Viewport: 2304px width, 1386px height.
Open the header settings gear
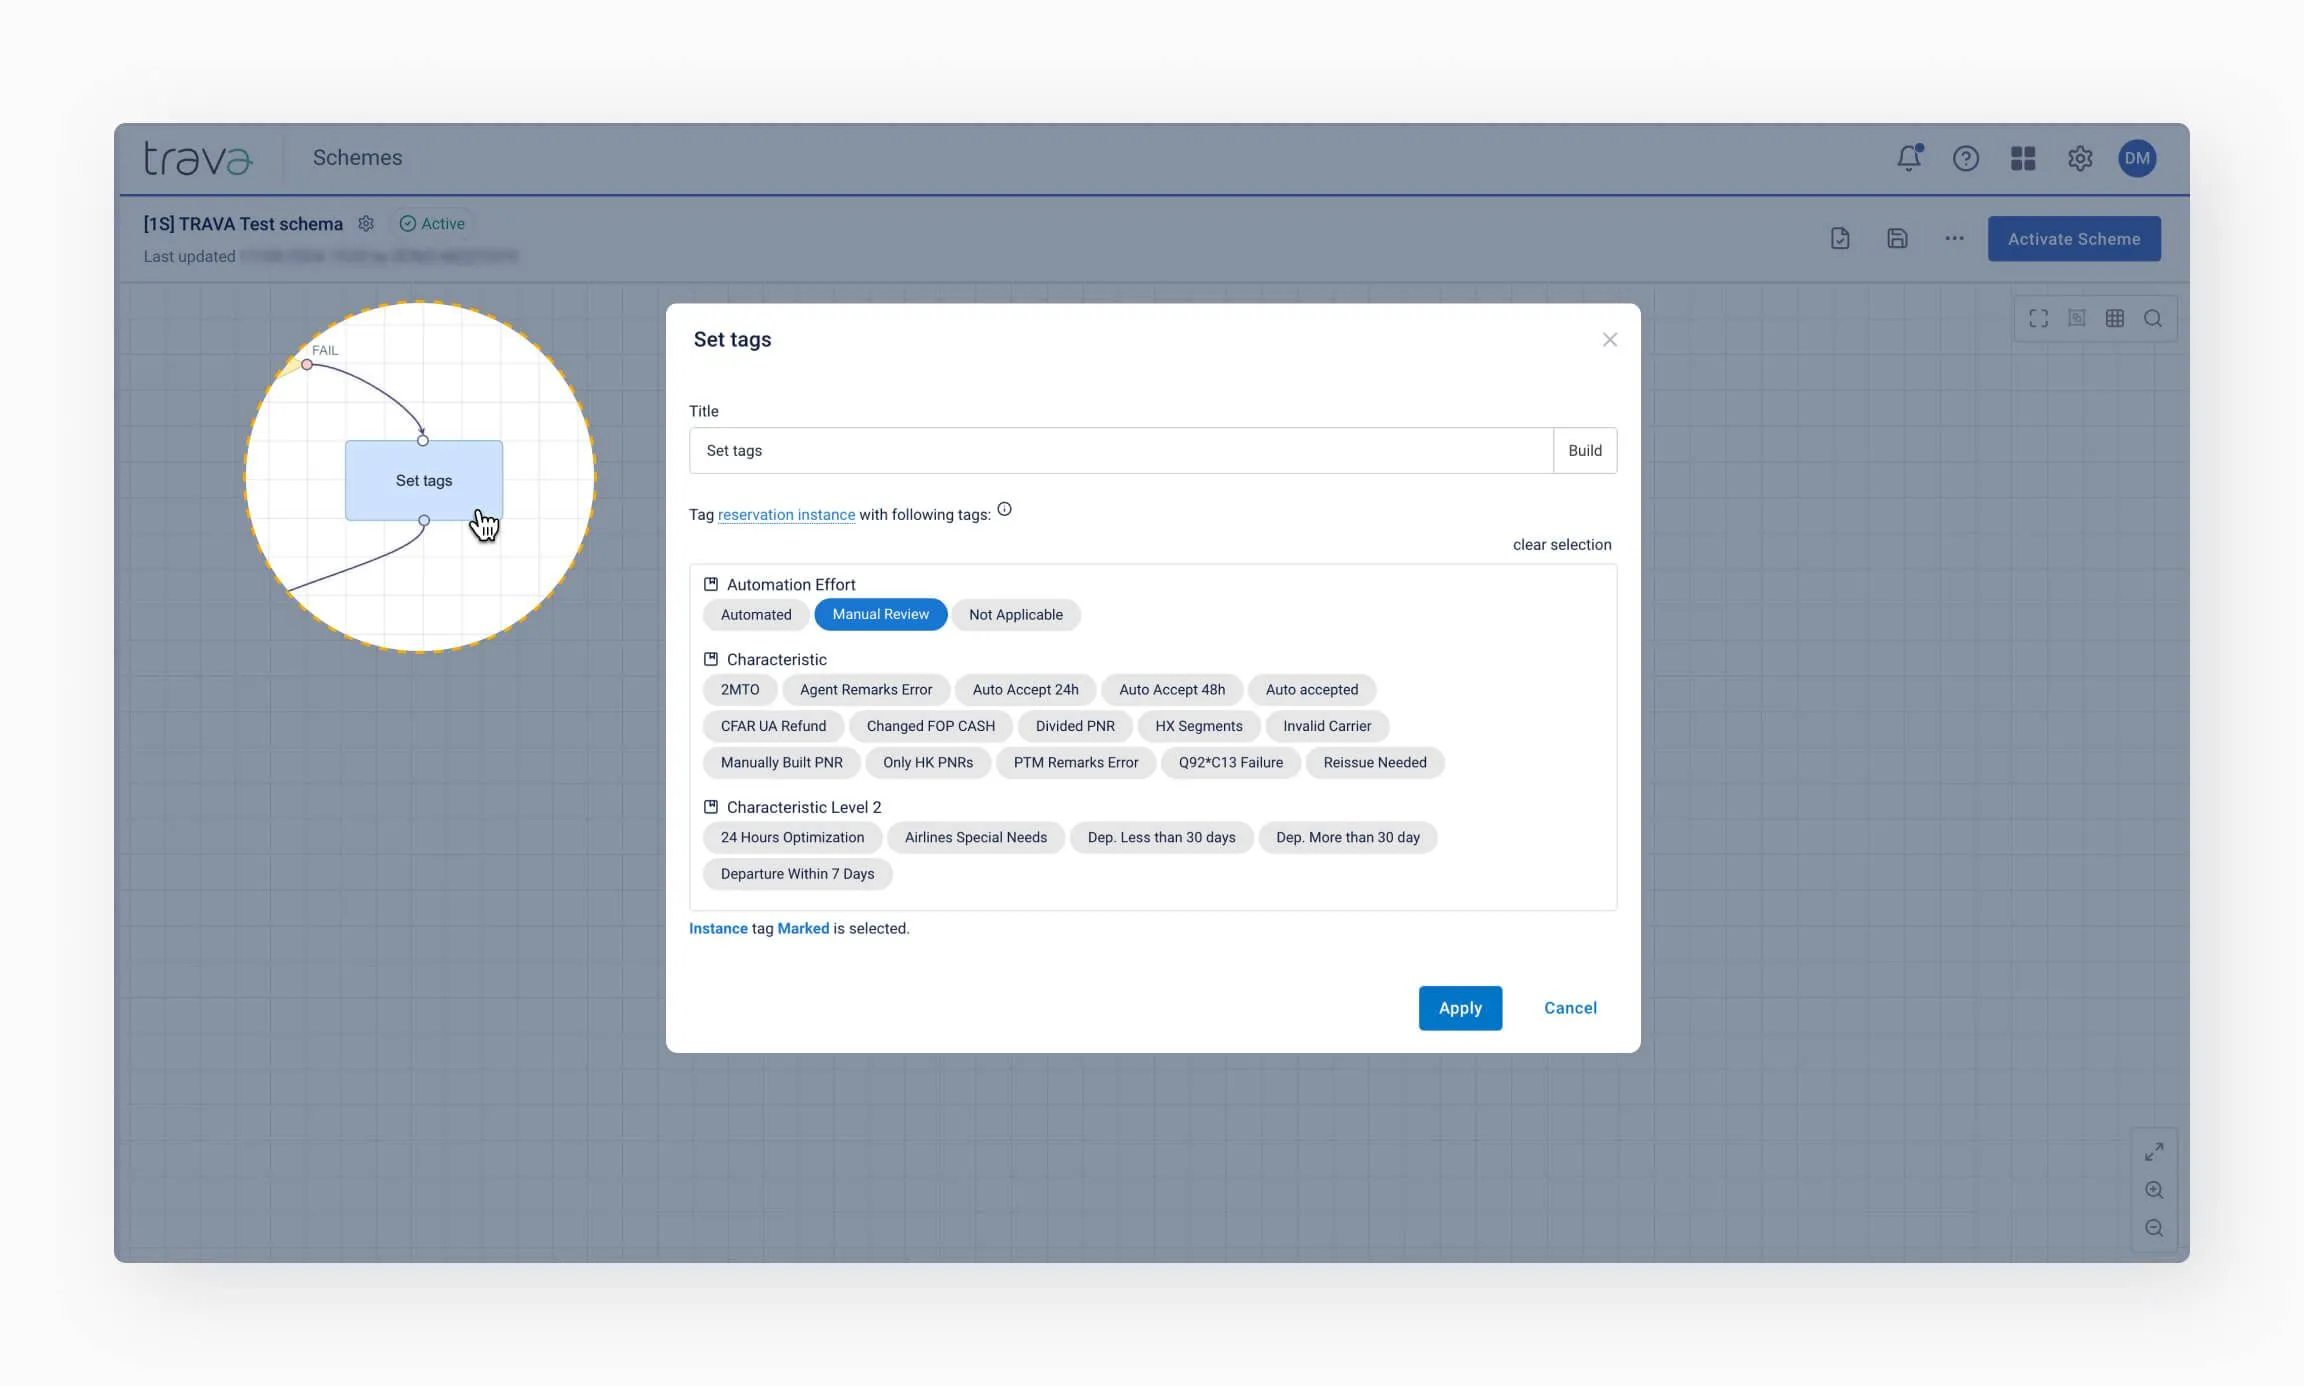pos(2080,158)
